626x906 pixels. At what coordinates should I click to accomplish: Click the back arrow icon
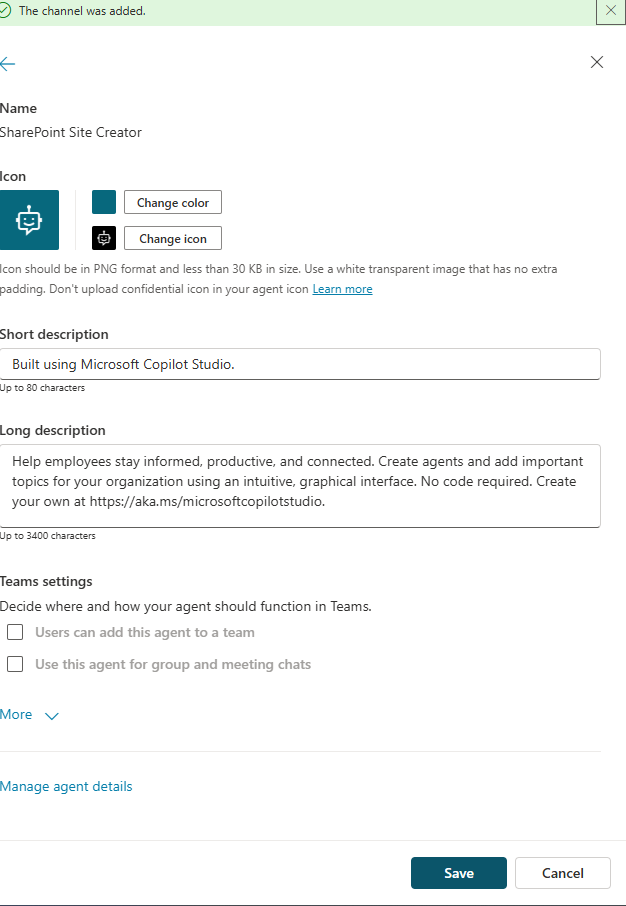click(x=8, y=63)
